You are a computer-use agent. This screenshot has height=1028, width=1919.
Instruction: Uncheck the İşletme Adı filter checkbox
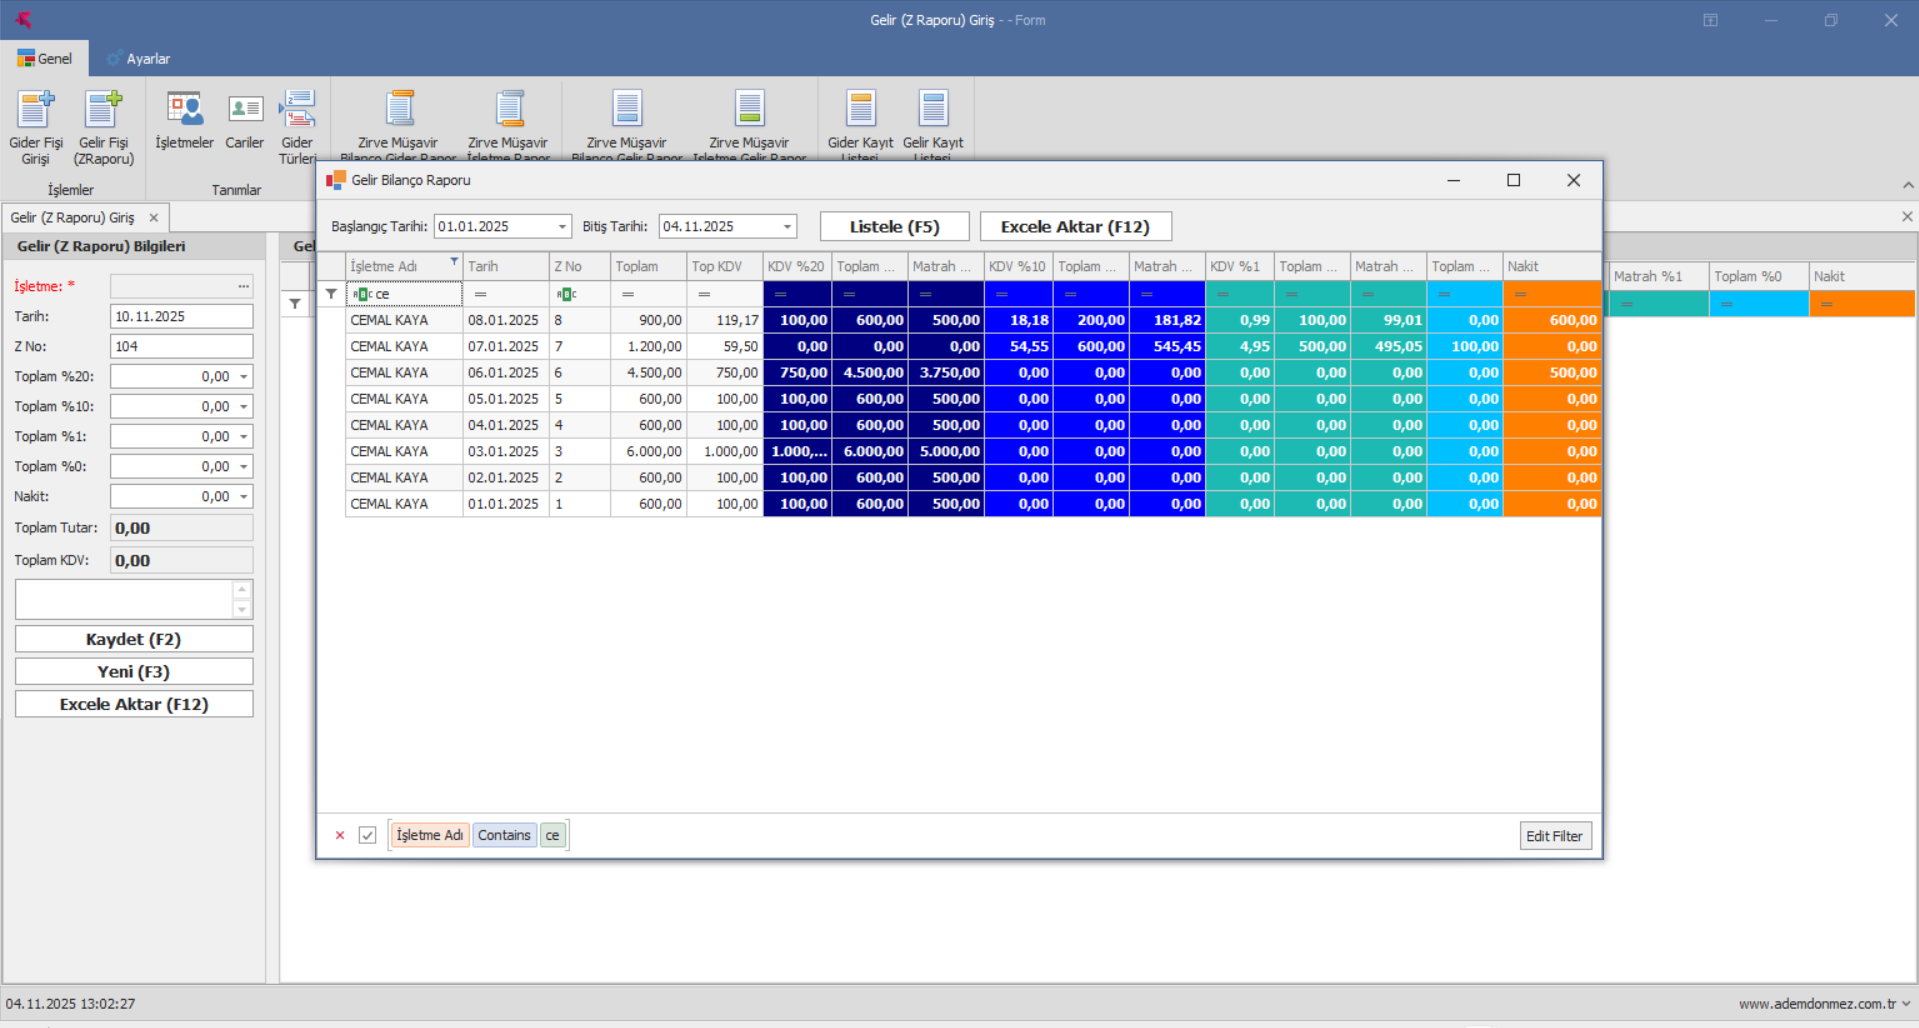click(x=368, y=835)
